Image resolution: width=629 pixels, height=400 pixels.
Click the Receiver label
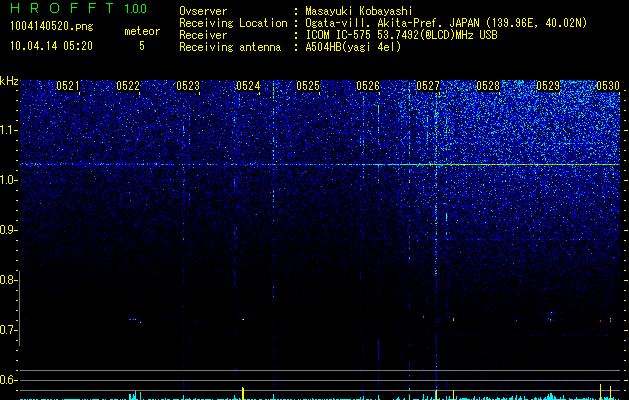point(203,35)
